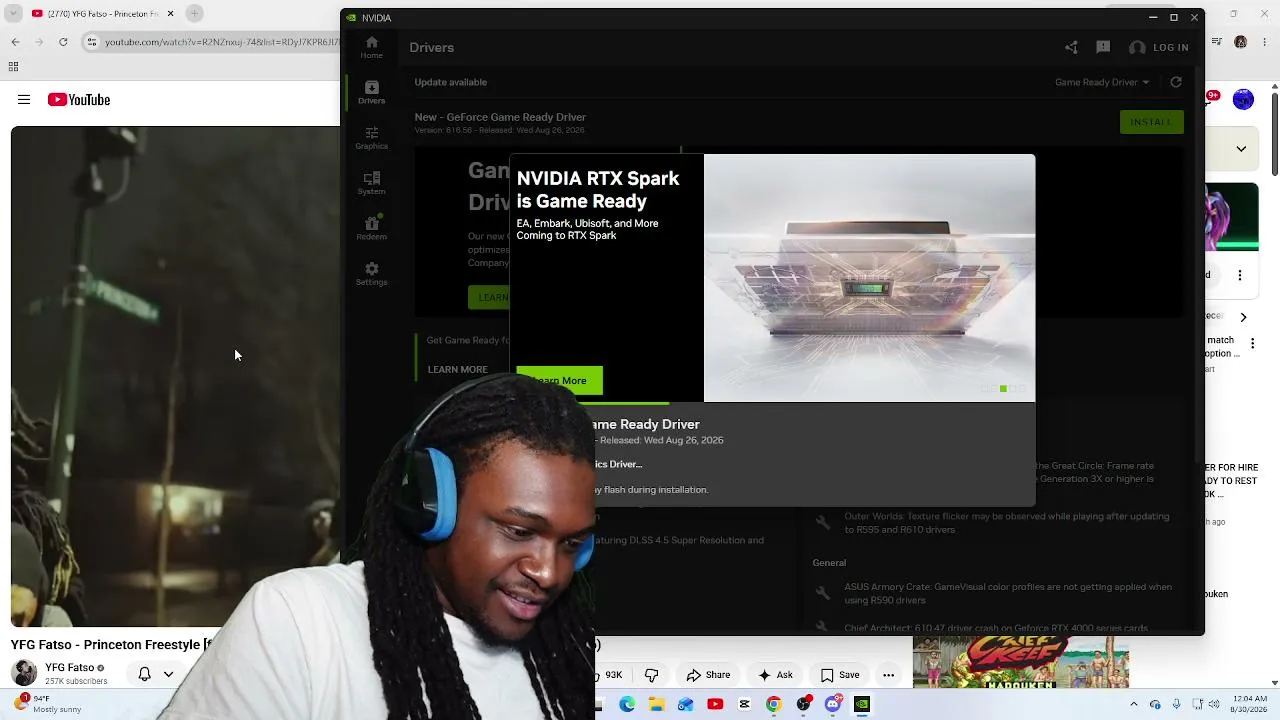Viewport: 1280px width, 720px height.
Task: Expand the notification options chevron
Action: point(168,674)
